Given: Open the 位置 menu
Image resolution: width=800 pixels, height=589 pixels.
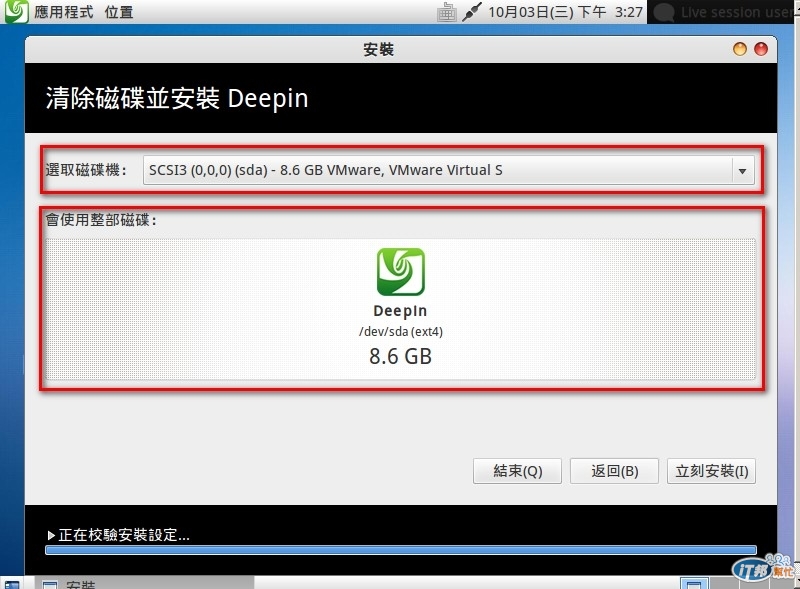Looking at the screenshot, I should pyautogui.click(x=119, y=12).
